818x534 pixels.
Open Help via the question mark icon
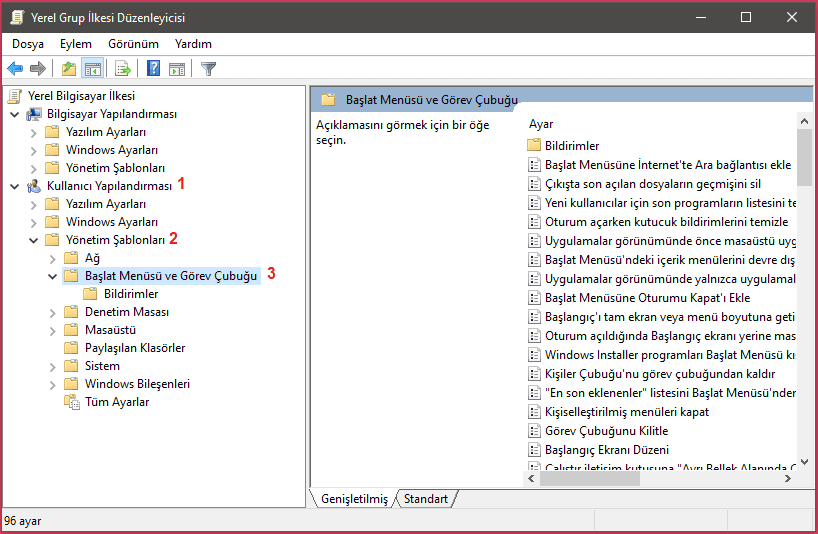[x=153, y=68]
